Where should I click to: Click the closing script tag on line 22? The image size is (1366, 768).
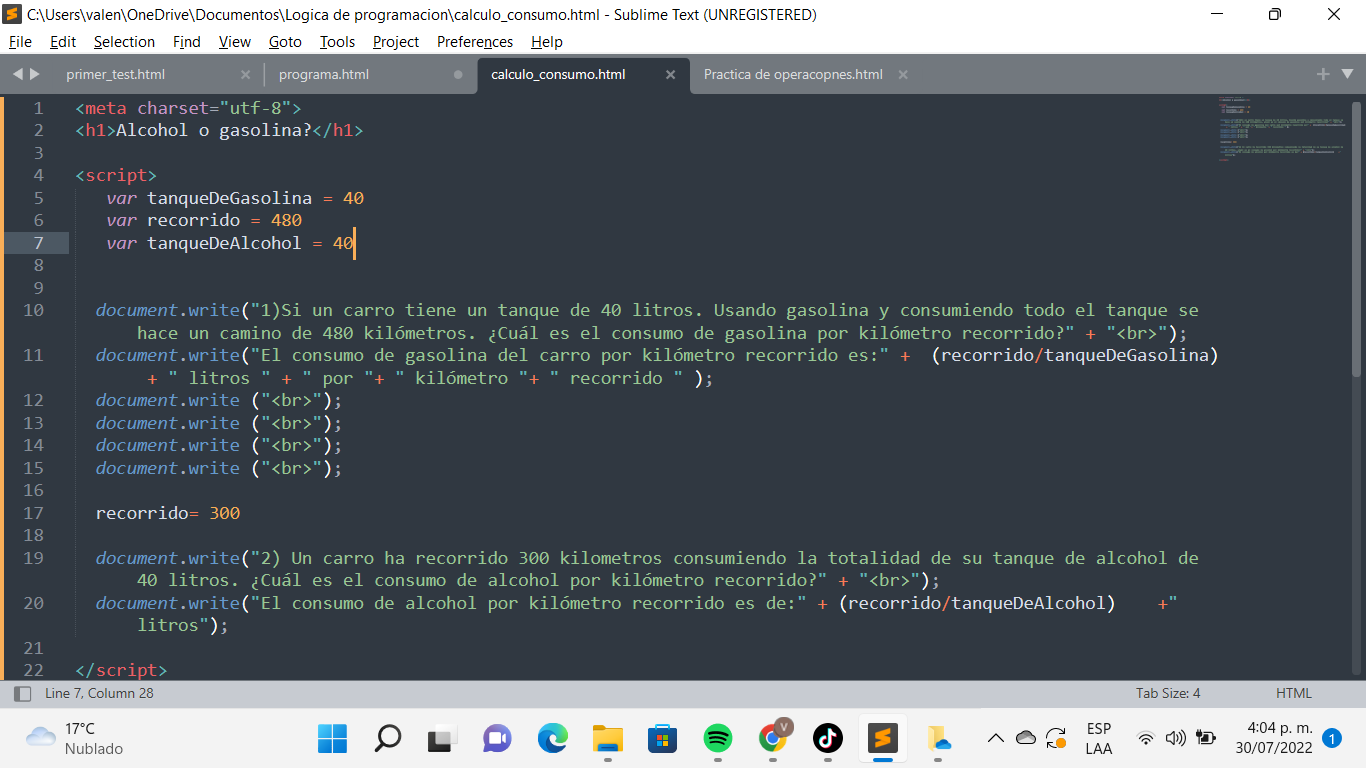point(121,670)
